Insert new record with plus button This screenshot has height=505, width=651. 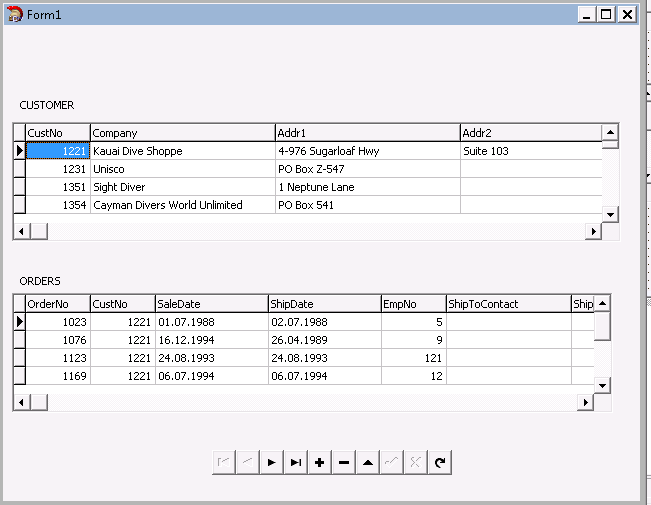click(x=320, y=462)
